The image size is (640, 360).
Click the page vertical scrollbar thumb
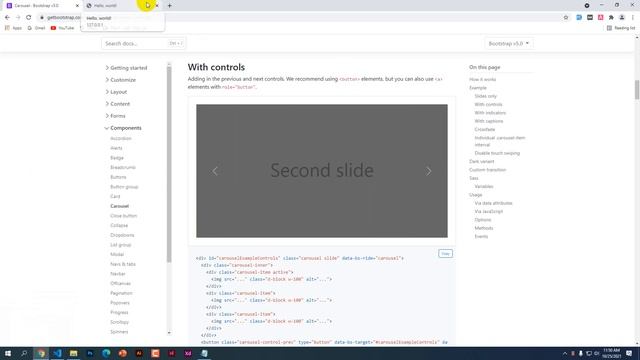637,90
